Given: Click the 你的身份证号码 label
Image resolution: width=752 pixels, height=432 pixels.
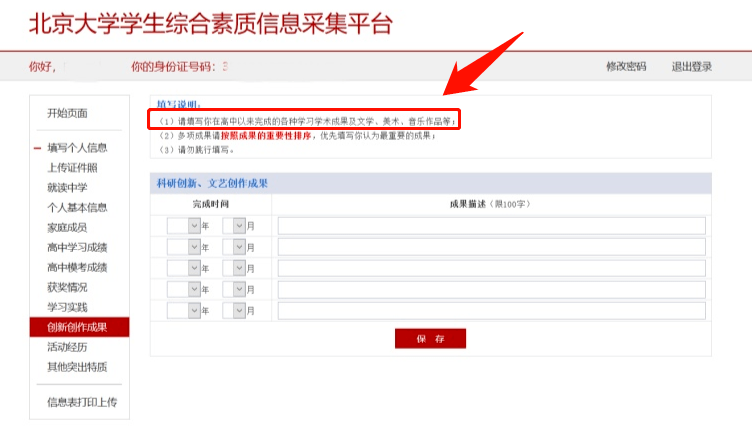Looking at the screenshot, I should point(173,67).
